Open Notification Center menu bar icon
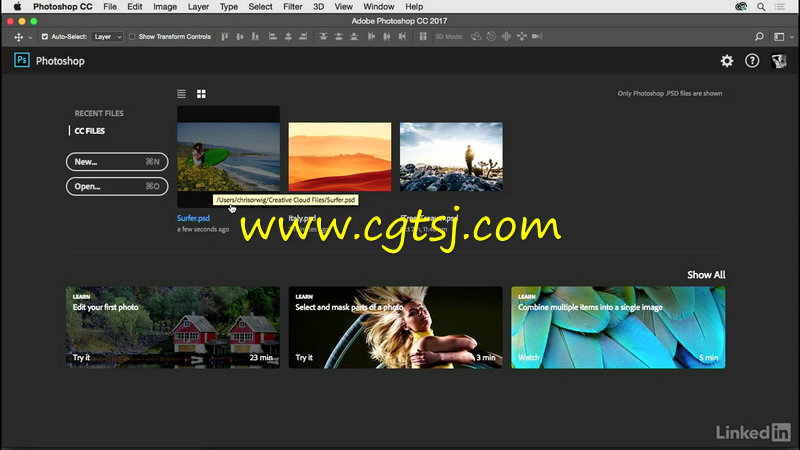 780,7
